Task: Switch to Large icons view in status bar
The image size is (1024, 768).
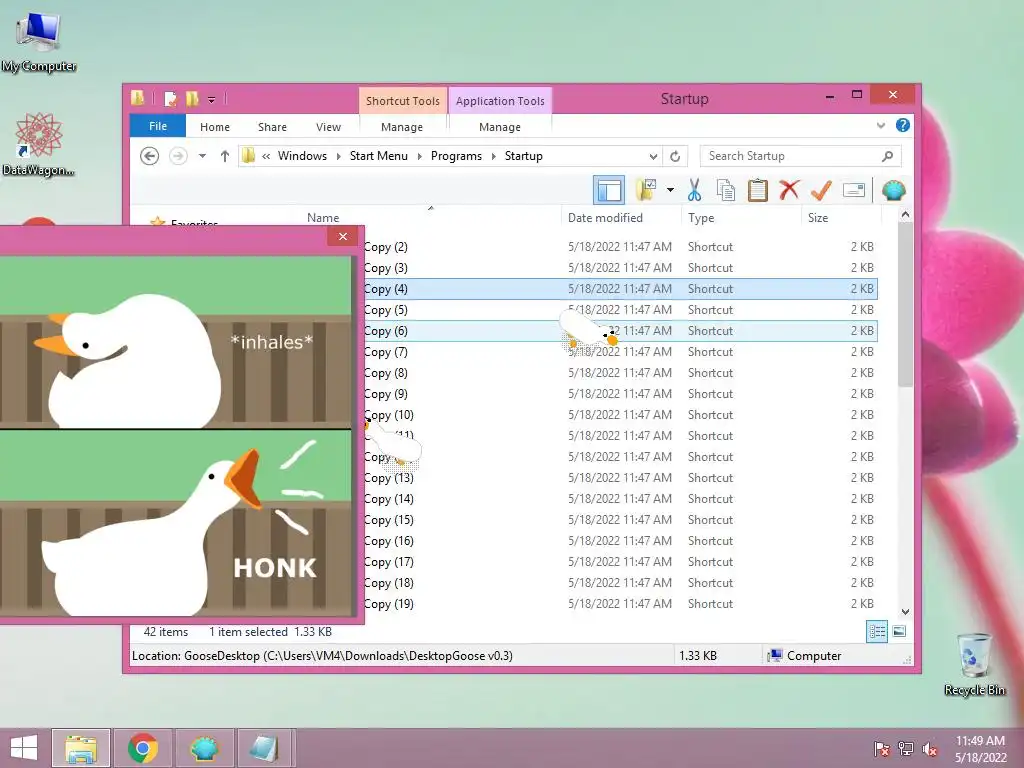Action: (899, 631)
